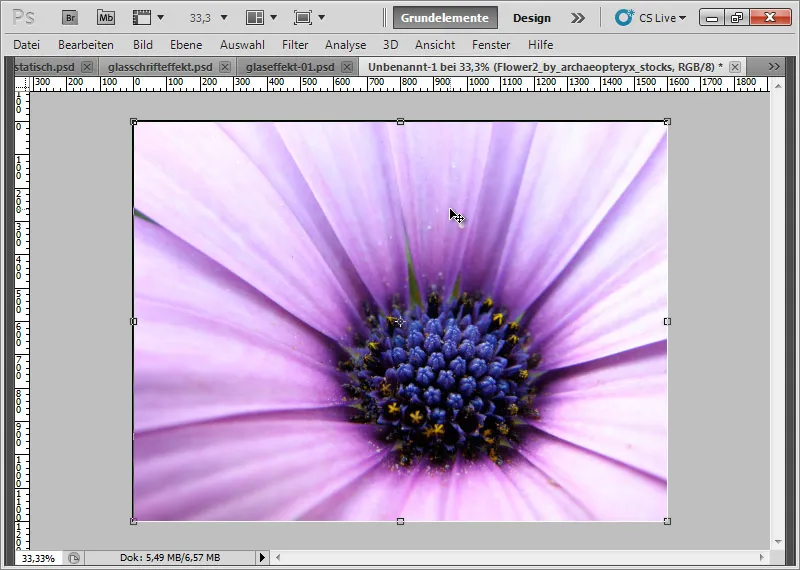Open the Auswahl menu
Image resolution: width=800 pixels, height=570 pixels.
[x=242, y=45]
